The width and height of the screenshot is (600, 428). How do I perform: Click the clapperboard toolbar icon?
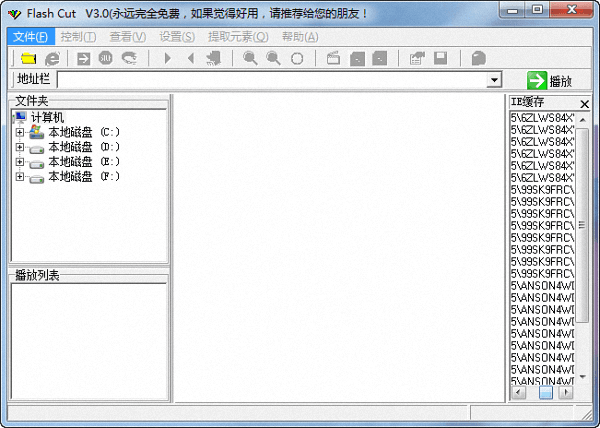coord(333,58)
